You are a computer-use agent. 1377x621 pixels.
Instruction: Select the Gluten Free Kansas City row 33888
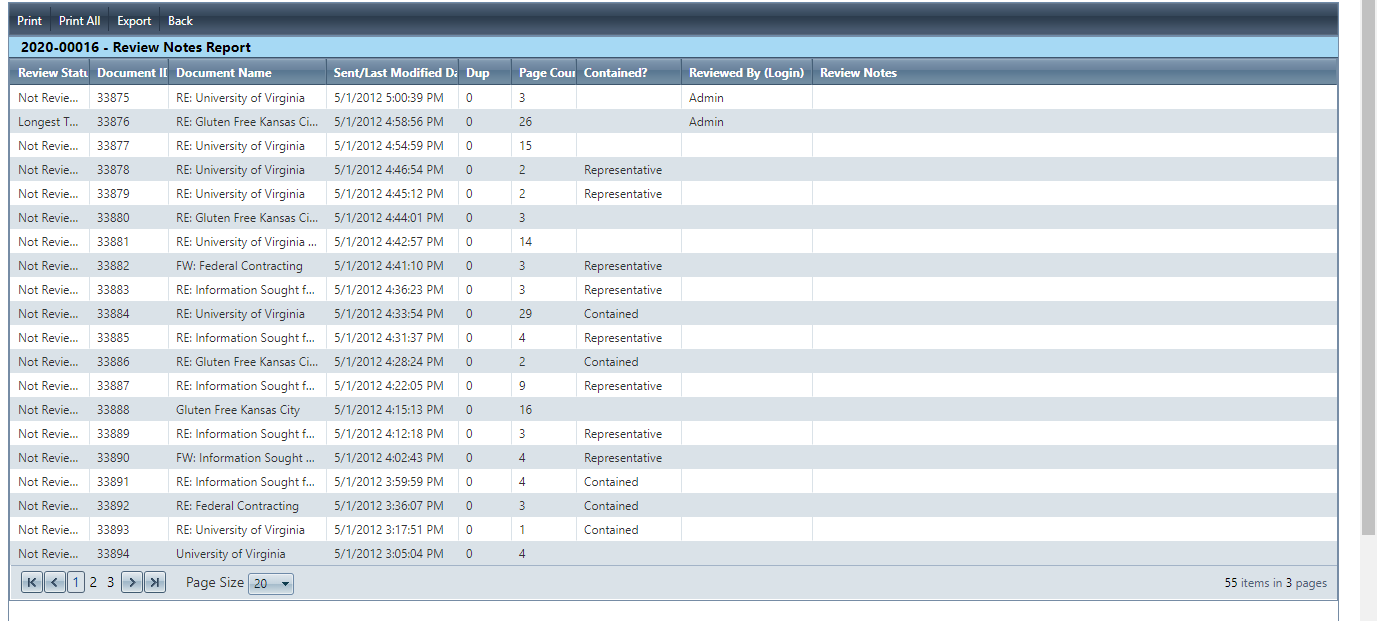(238, 410)
